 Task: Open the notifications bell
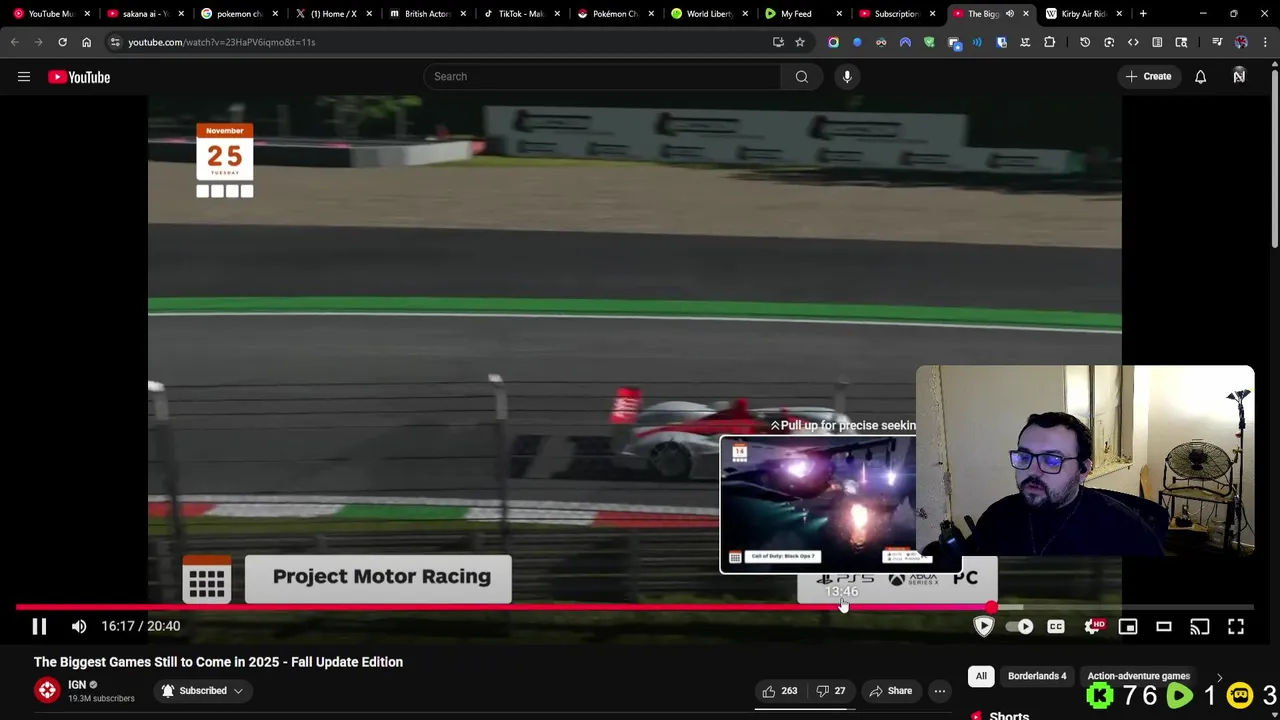[1200, 77]
